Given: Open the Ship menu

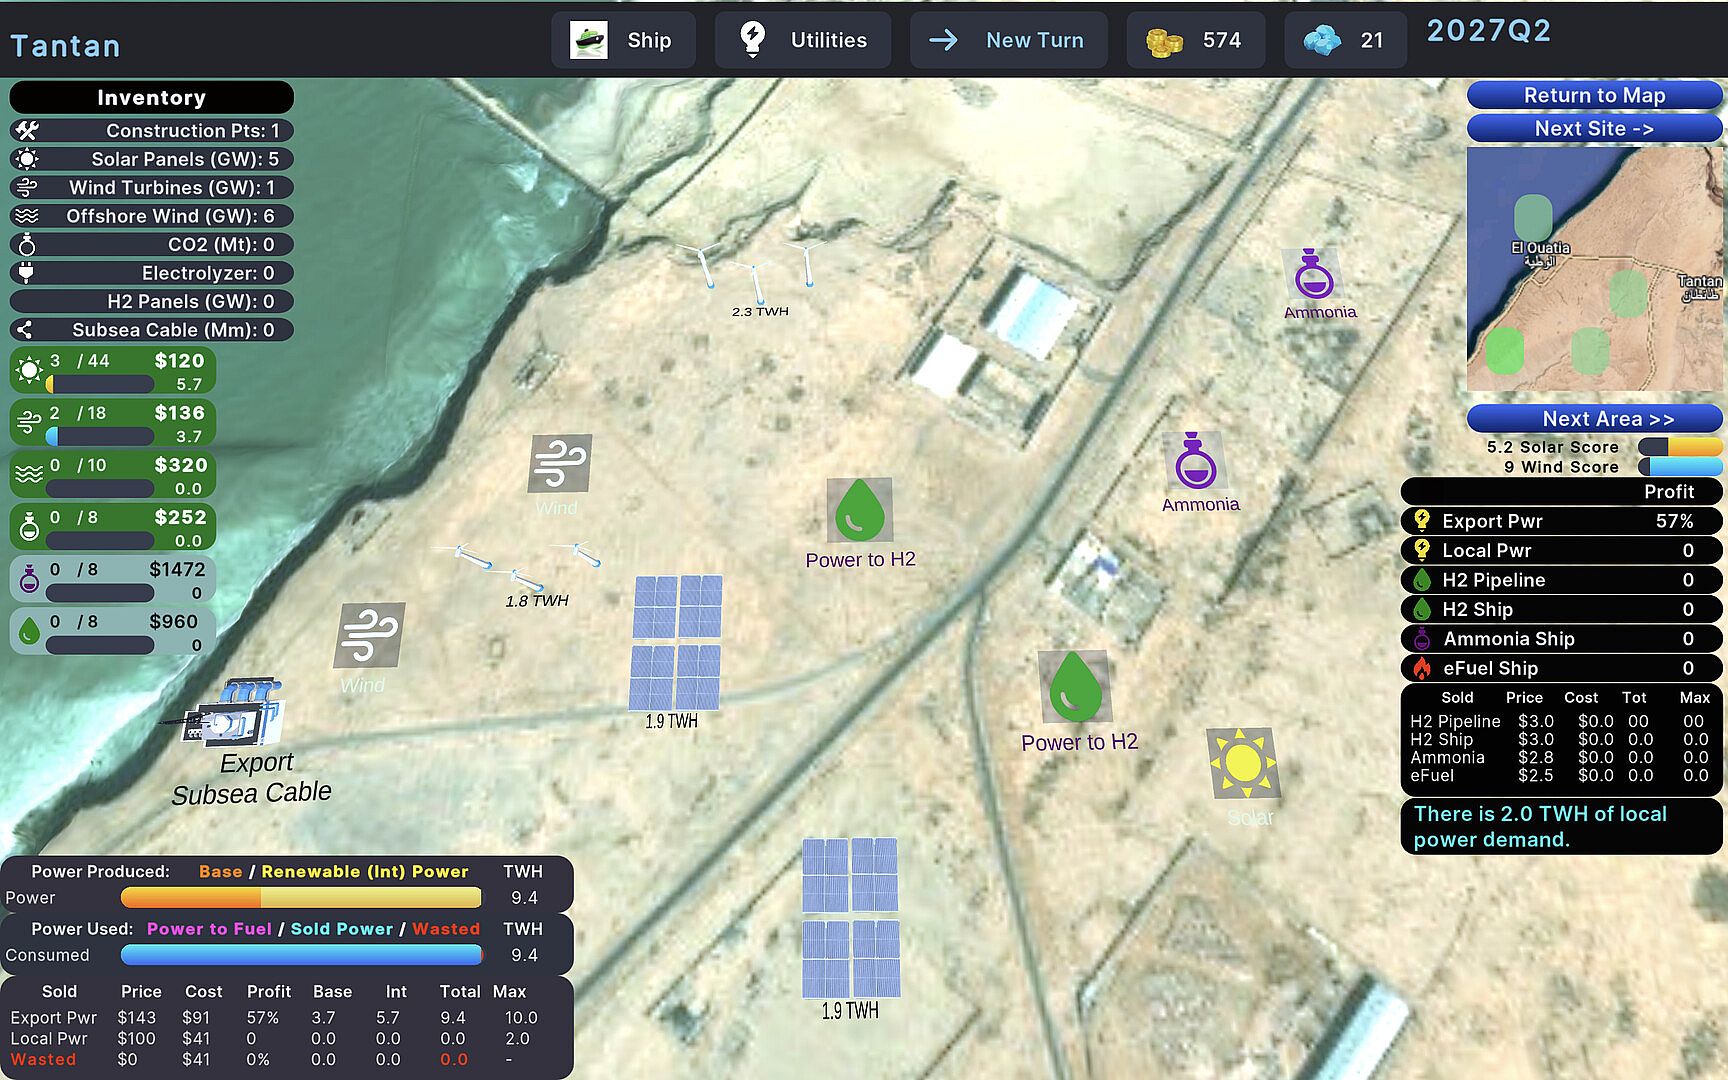Looking at the screenshot, I should click(623, 41).
